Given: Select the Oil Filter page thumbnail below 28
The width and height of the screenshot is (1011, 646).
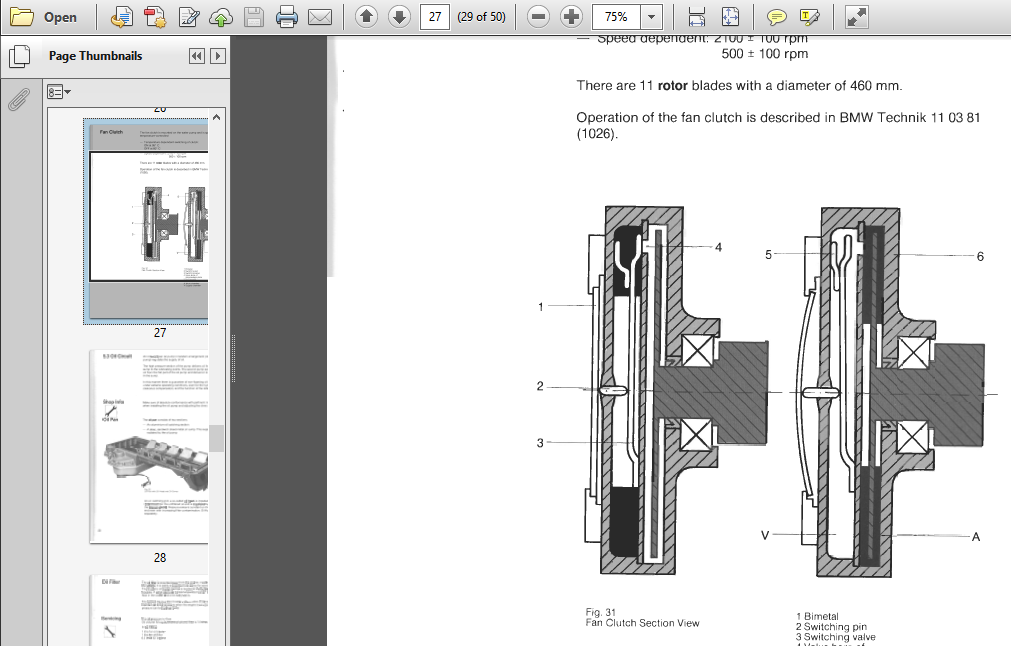Looking at the screenshot, I should pos(148,610).
